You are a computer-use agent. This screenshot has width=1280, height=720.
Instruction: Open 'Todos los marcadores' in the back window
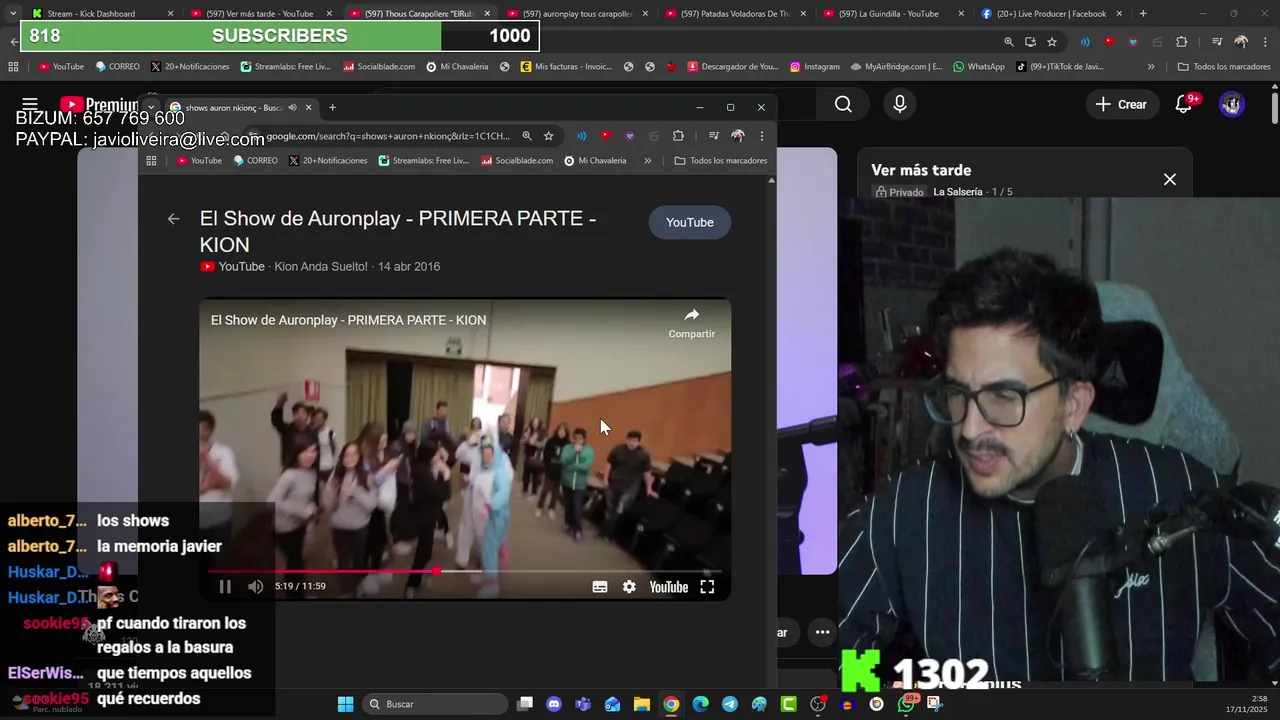pos(1224,67)
